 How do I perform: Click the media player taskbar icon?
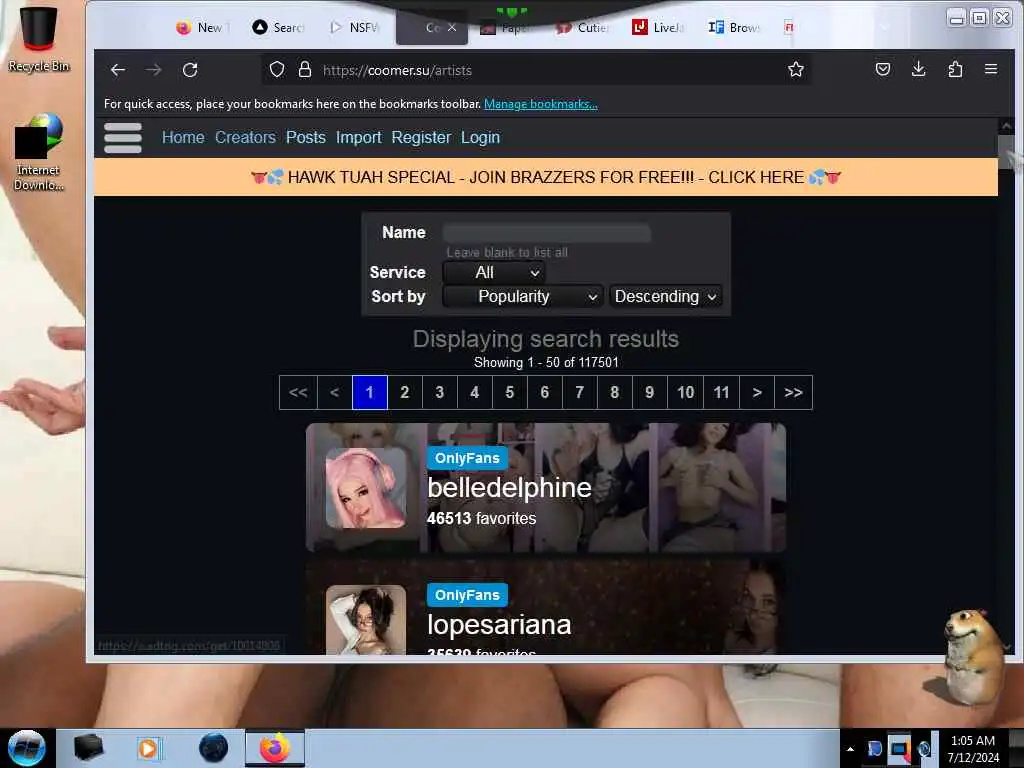(148, 748)
